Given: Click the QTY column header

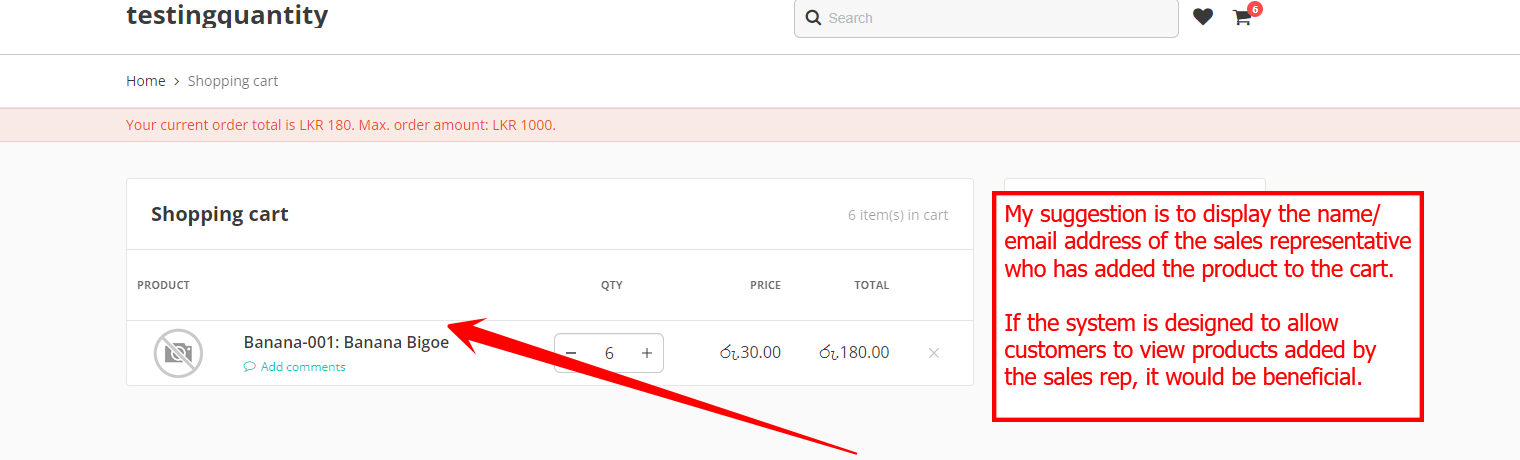Looking at the screenshot, I should coord(611,285).
